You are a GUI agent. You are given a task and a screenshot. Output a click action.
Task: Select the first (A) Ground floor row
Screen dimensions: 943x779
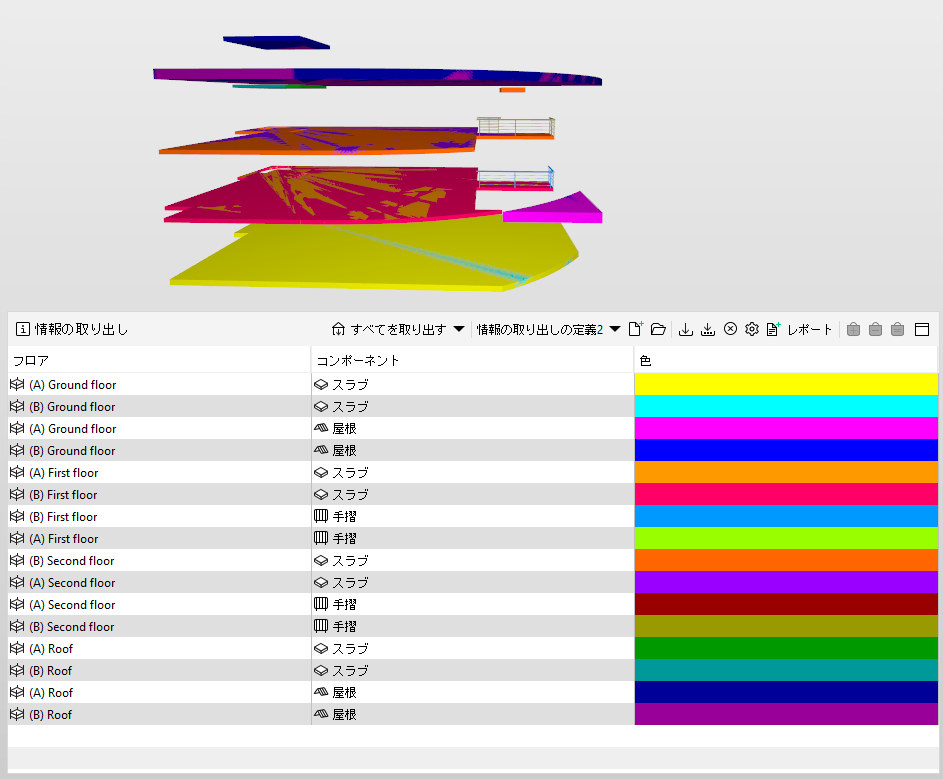pos(473,384)
